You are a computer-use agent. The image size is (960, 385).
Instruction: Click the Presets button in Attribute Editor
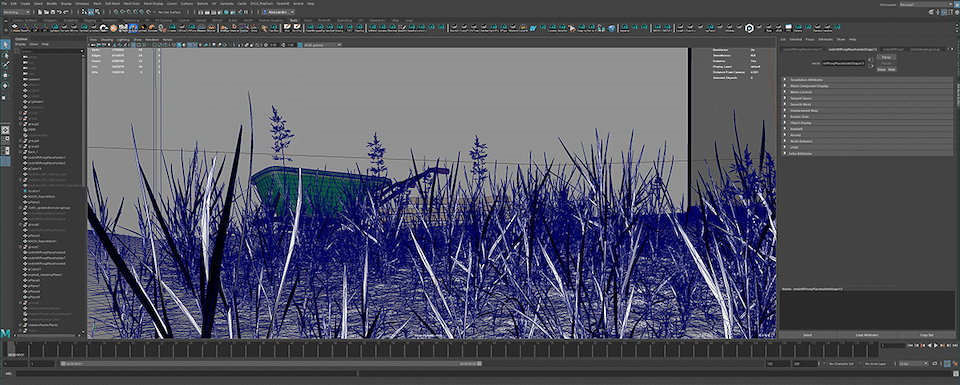point(886,63)
